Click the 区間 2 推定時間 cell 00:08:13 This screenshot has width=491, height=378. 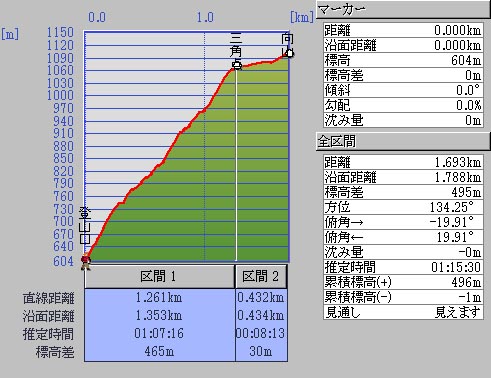tap(261, 333)
